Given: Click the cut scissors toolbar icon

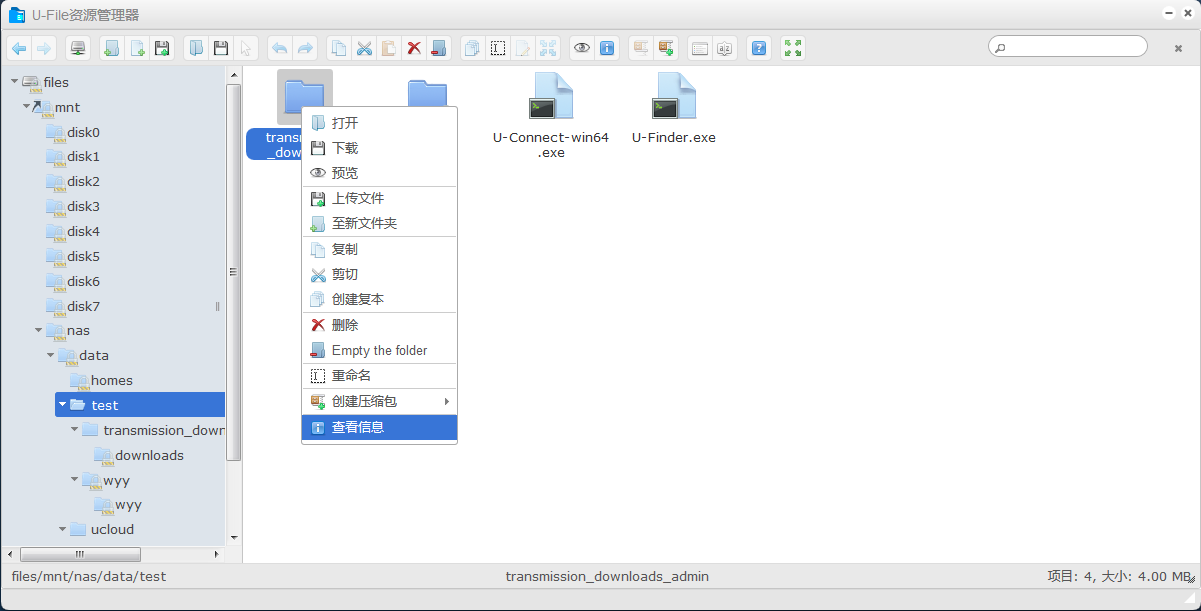Looking at the screenshot, I should point(364,48).
